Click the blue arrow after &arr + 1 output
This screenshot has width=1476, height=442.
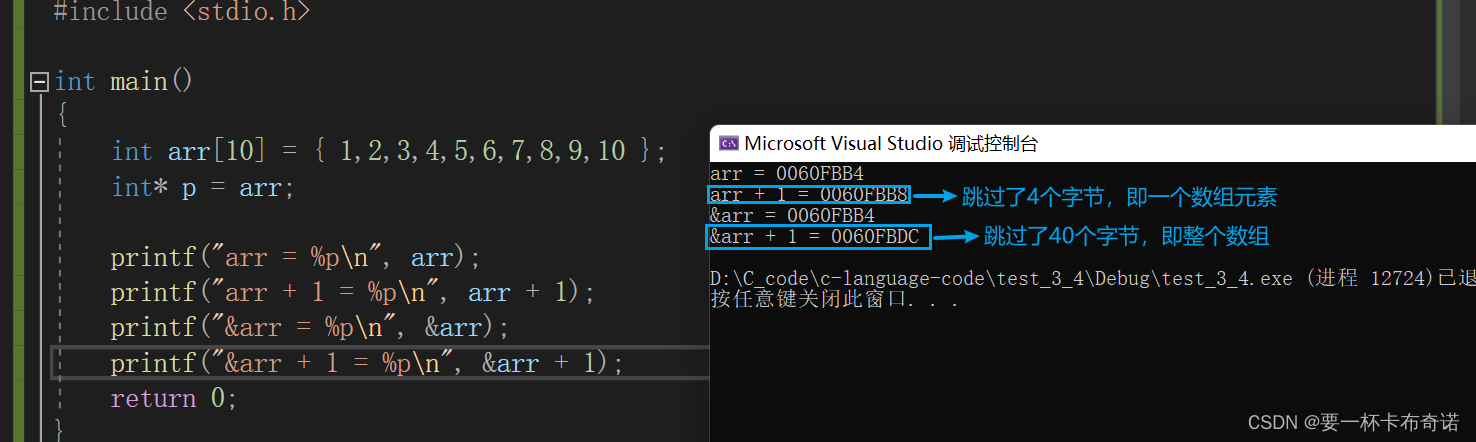955,237
